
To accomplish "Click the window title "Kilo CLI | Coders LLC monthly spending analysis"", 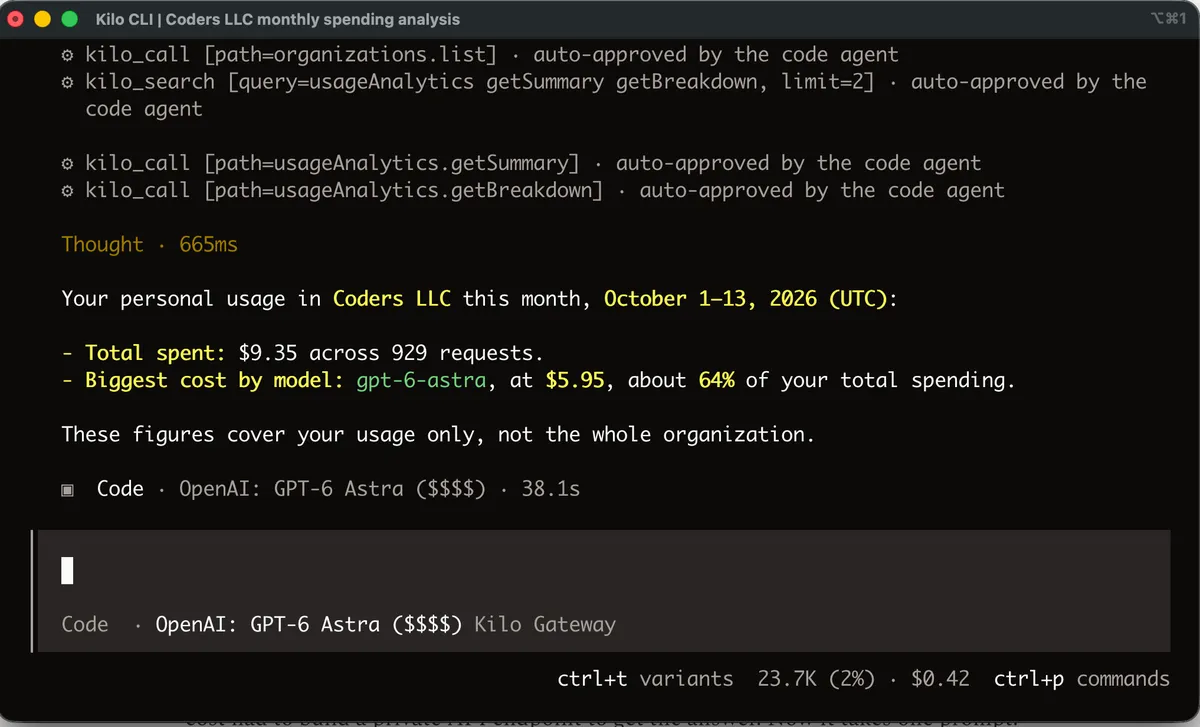I will click(x=279, y=19).
